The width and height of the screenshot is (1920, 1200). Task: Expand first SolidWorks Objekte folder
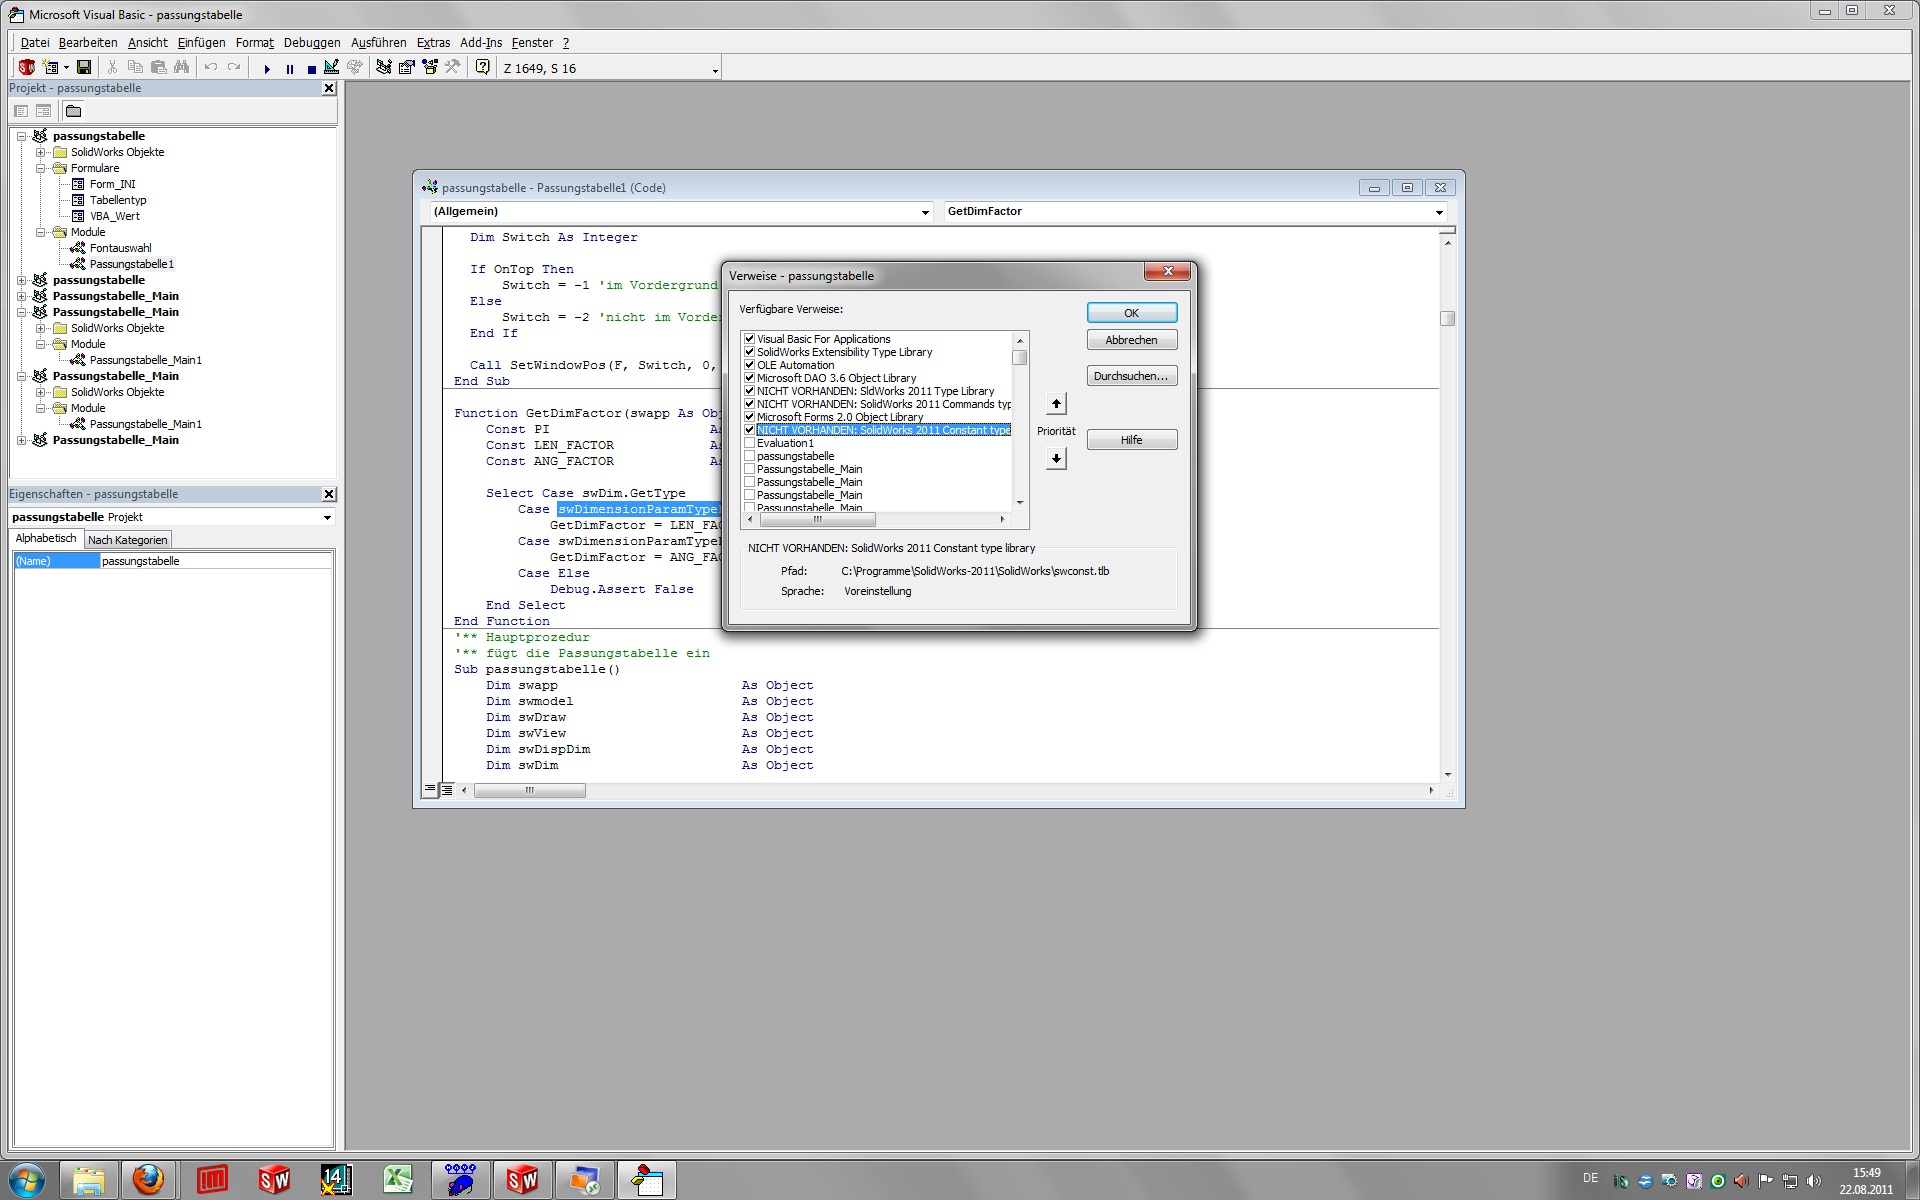pyautogui.click(x=41, y=152)
